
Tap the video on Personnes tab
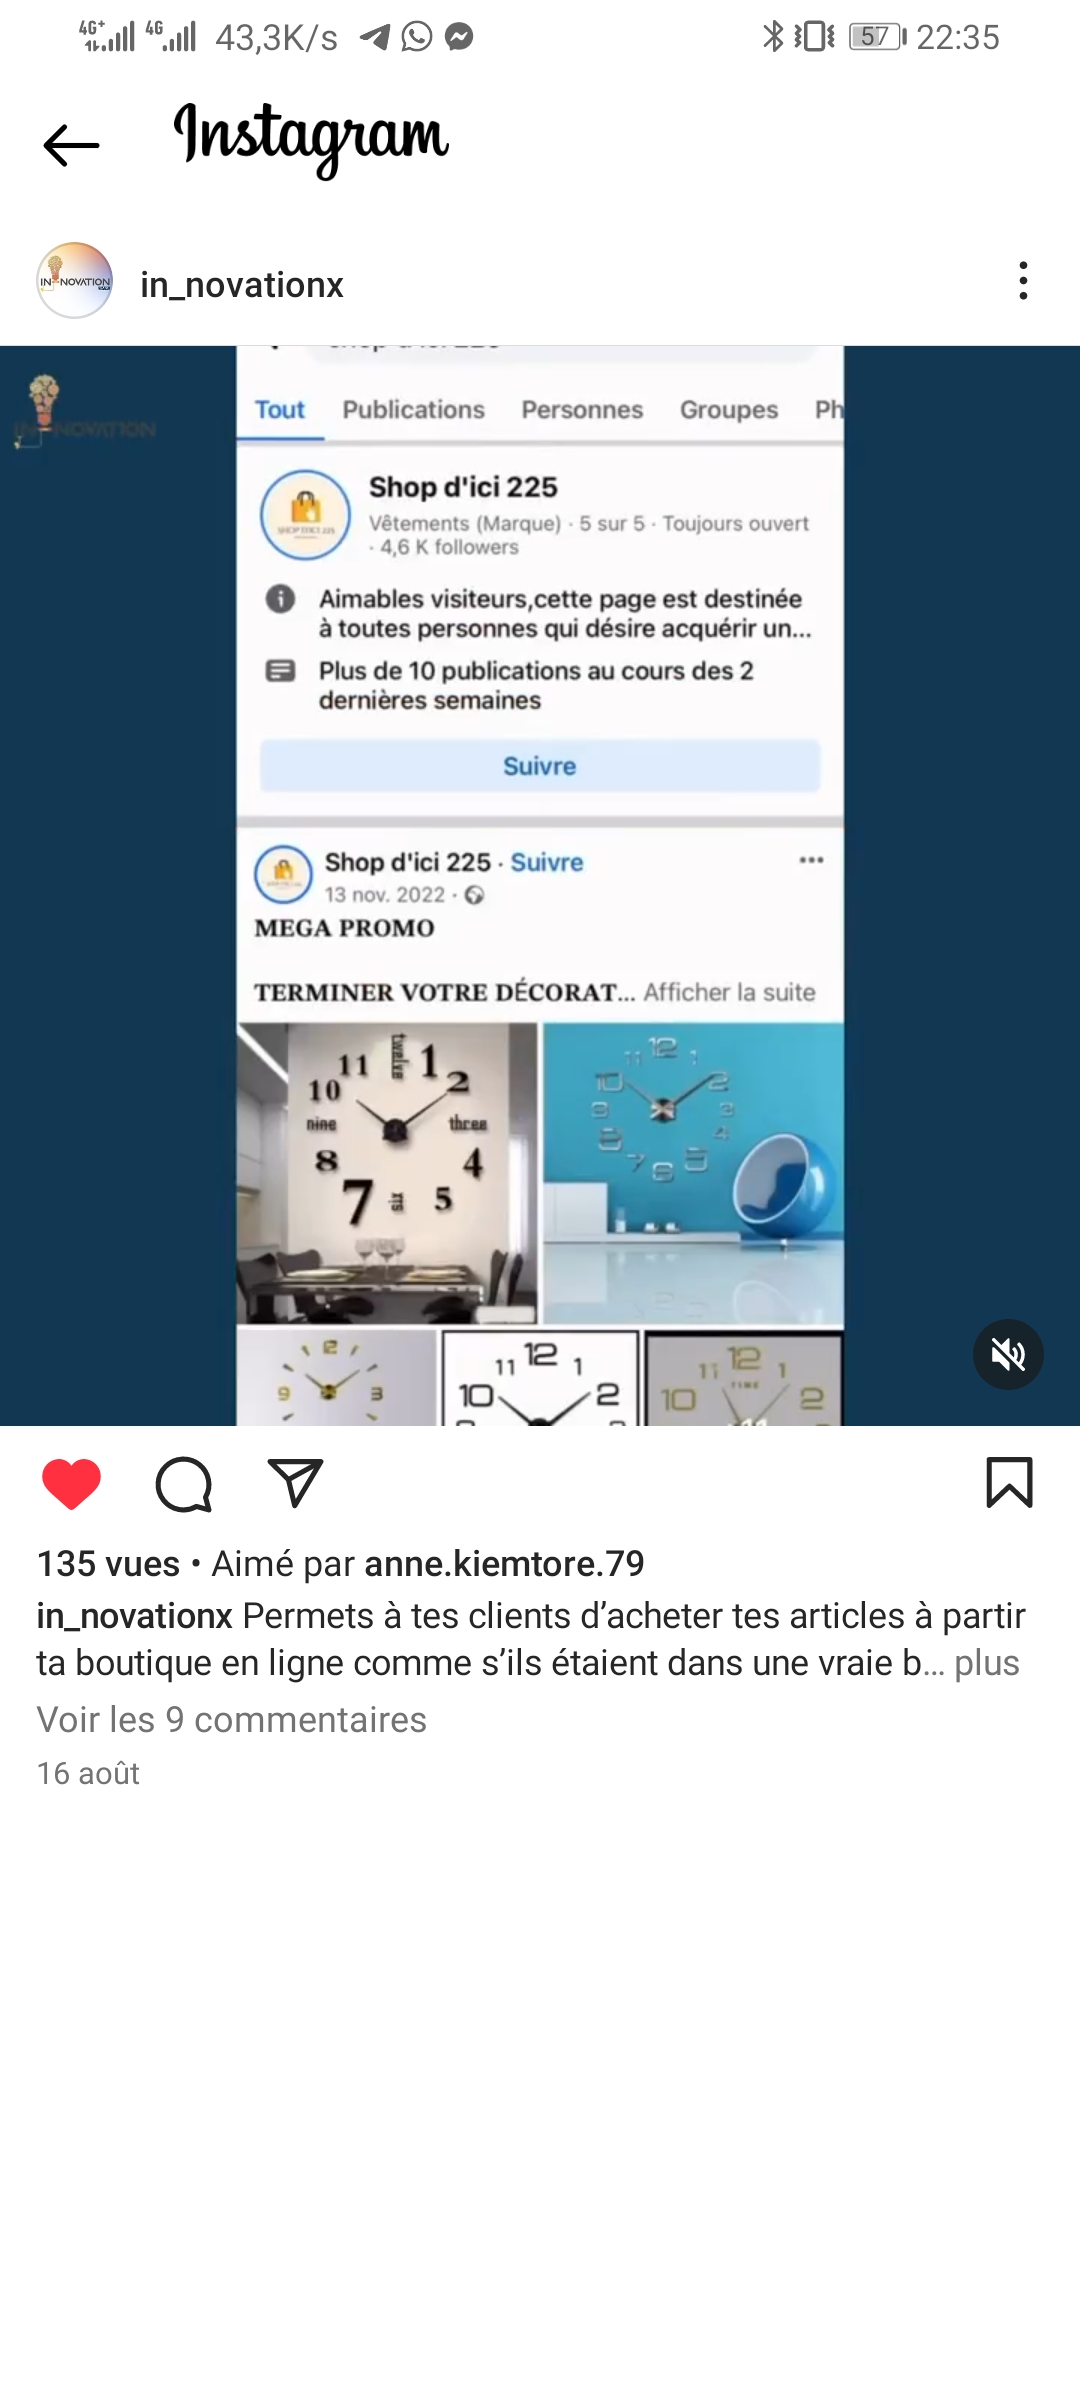point(582,410)
